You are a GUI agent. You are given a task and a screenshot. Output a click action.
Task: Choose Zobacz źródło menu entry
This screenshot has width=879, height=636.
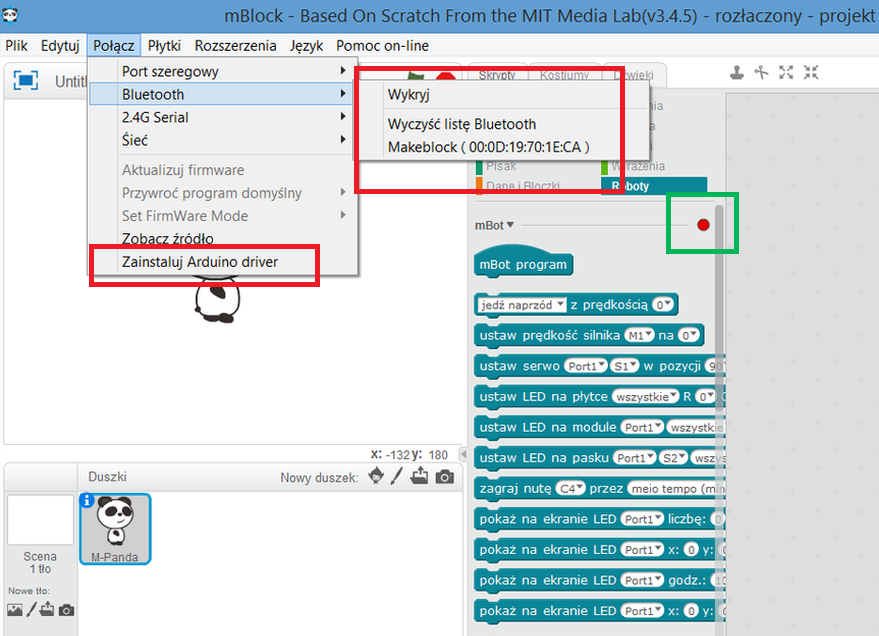pos(222,239)
